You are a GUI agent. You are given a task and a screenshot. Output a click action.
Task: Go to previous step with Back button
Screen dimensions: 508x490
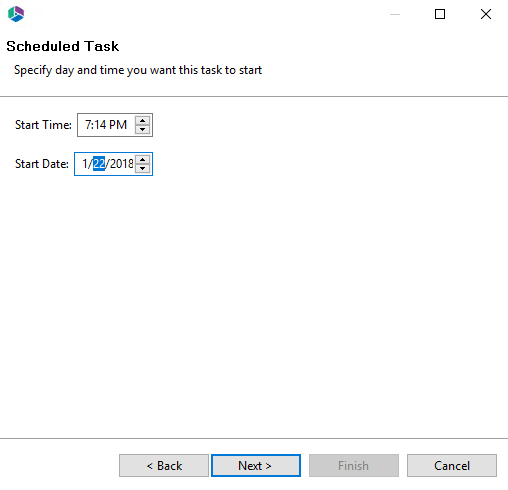pyautogui.click(x=164, y=466)
